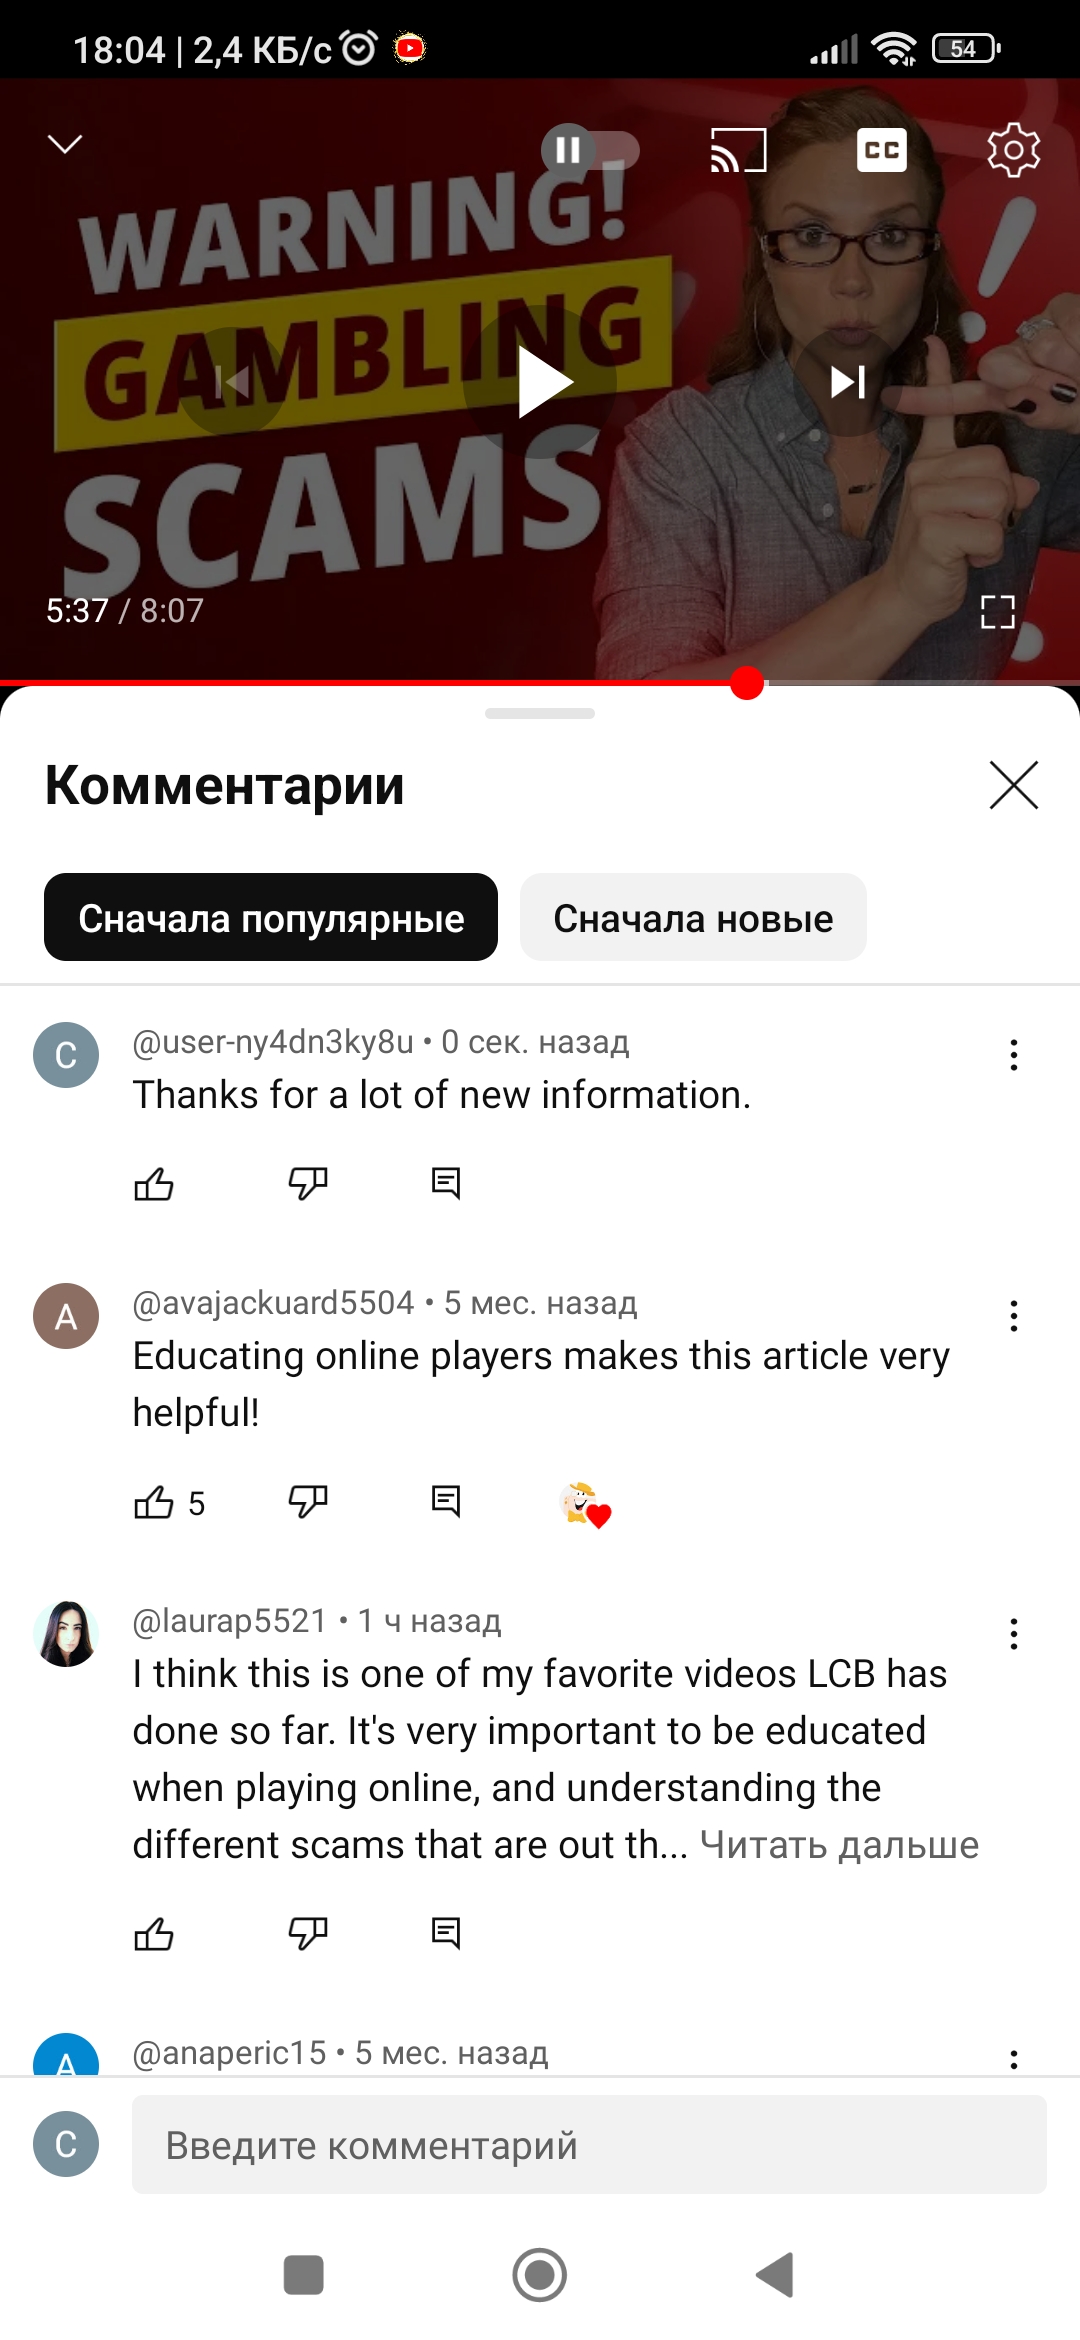
Task: Collapse the video player with chevron
Action: point(65,145)
